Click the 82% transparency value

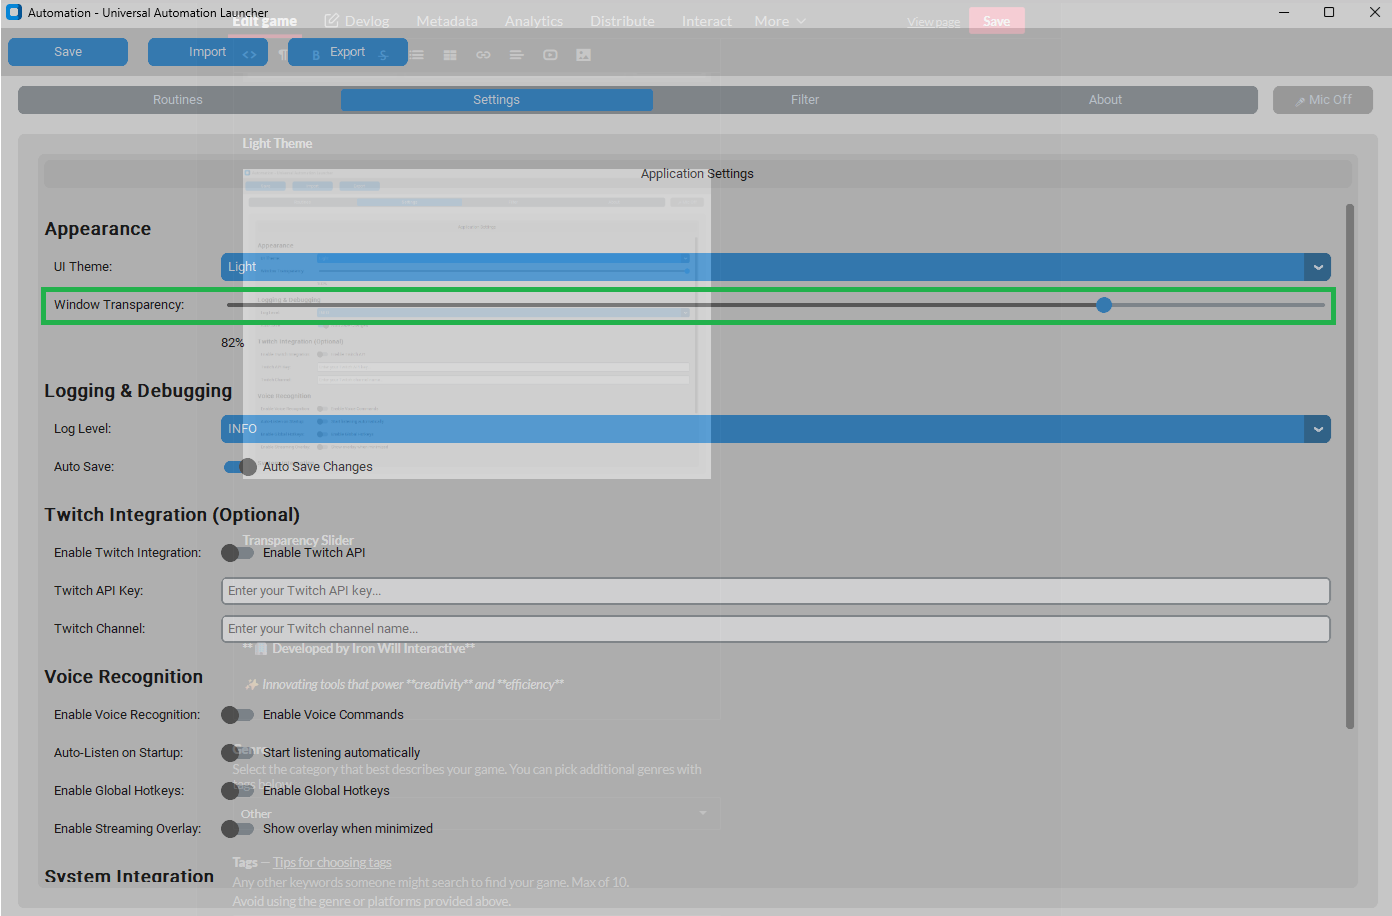tap(233, 343)
